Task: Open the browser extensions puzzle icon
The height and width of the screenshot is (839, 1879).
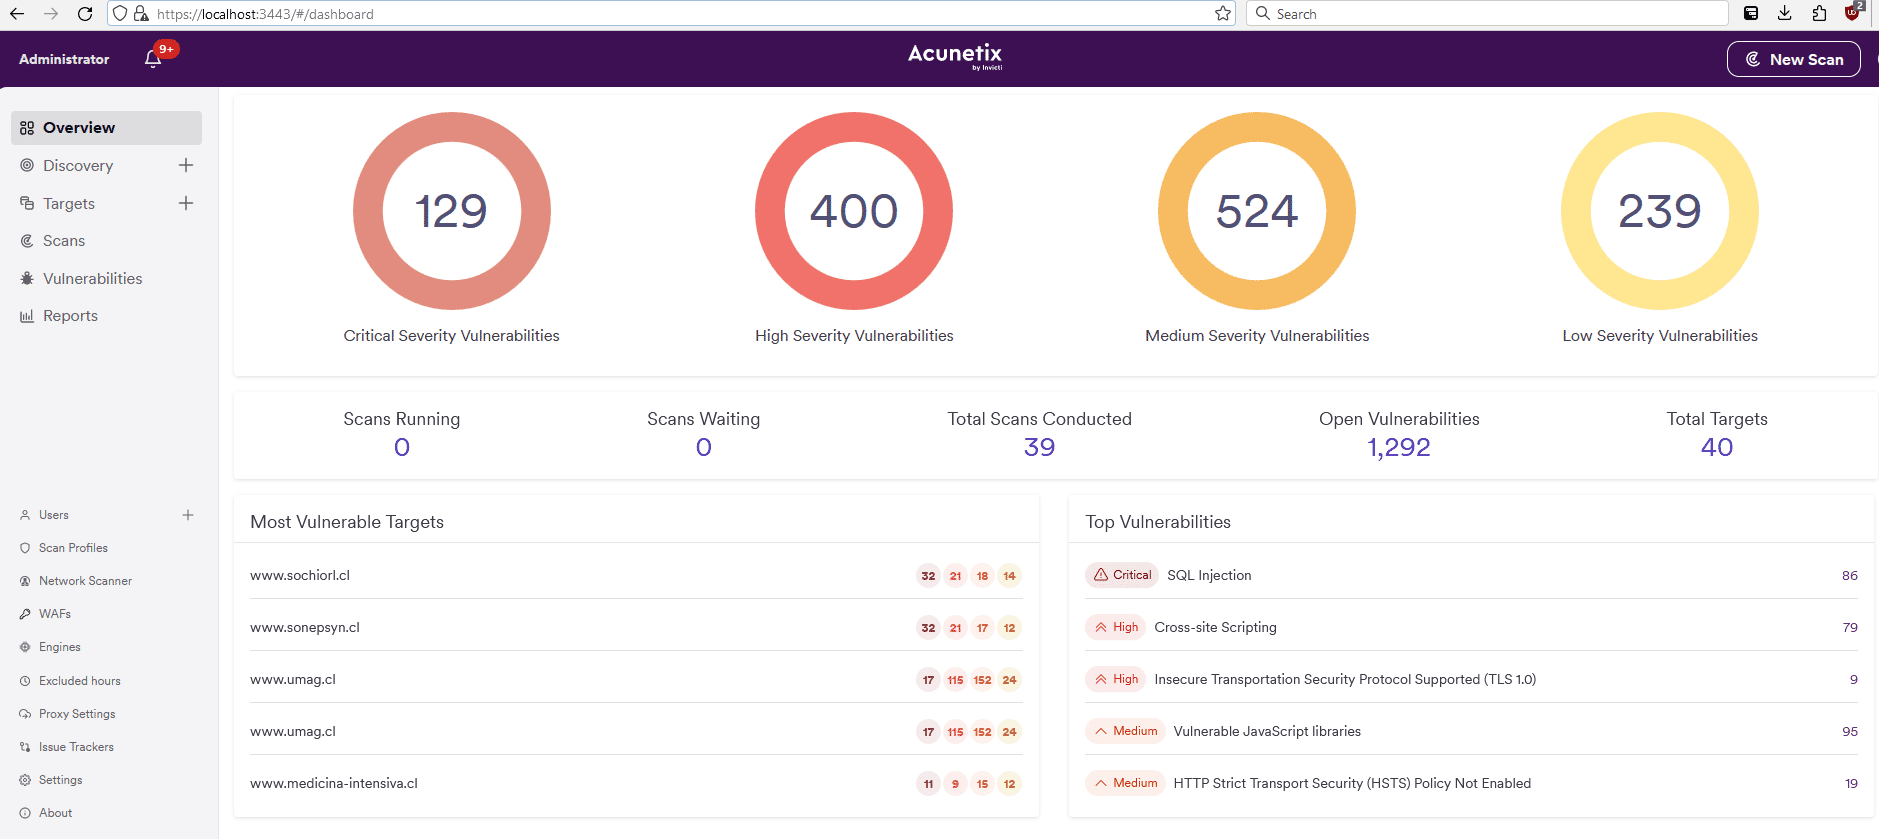Action: (1818, 14)
